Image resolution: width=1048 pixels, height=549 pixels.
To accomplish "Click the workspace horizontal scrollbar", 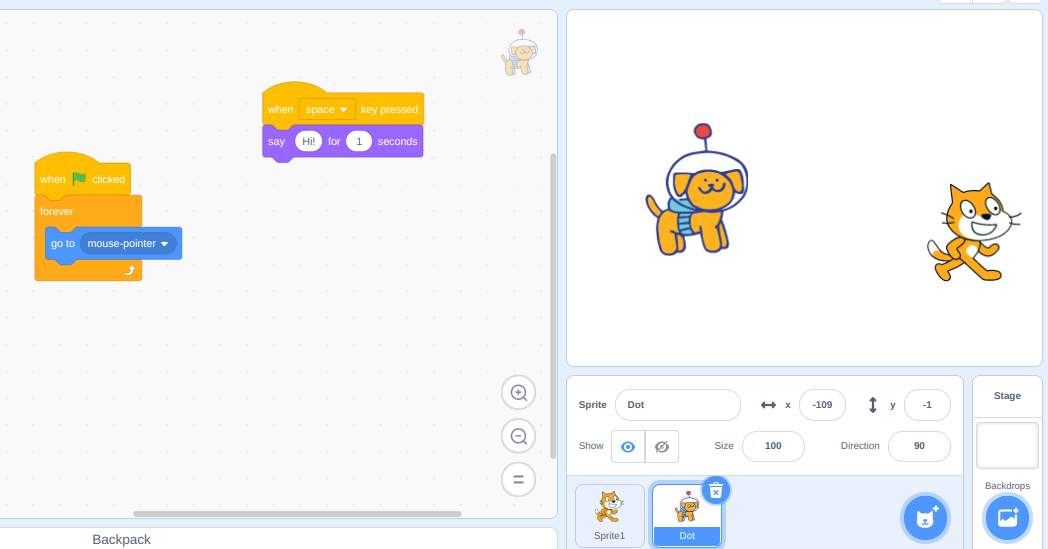I will 297,514.
